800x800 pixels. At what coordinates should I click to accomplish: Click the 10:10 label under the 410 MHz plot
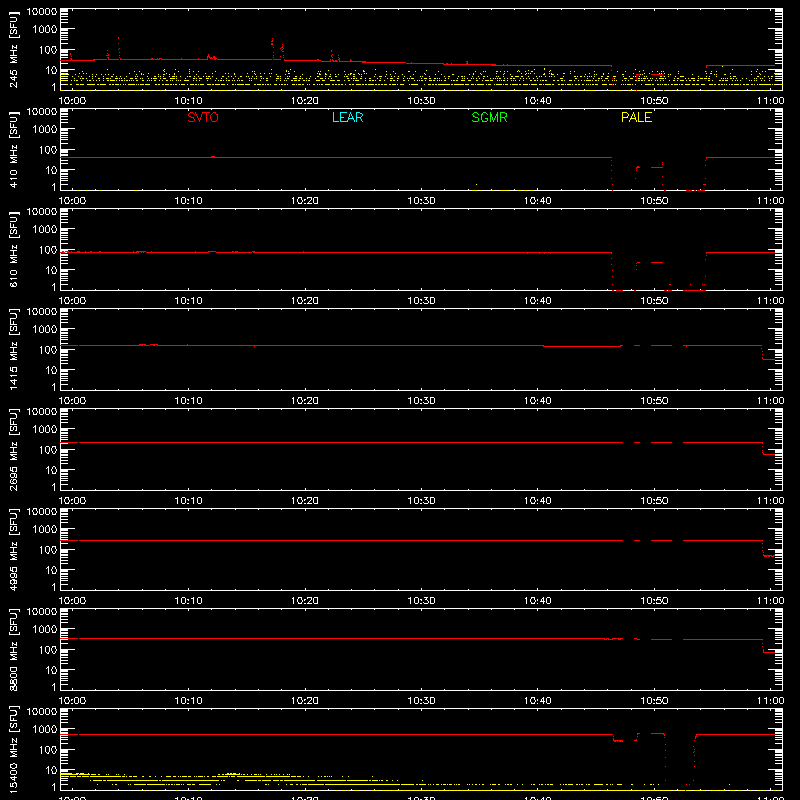188,201
